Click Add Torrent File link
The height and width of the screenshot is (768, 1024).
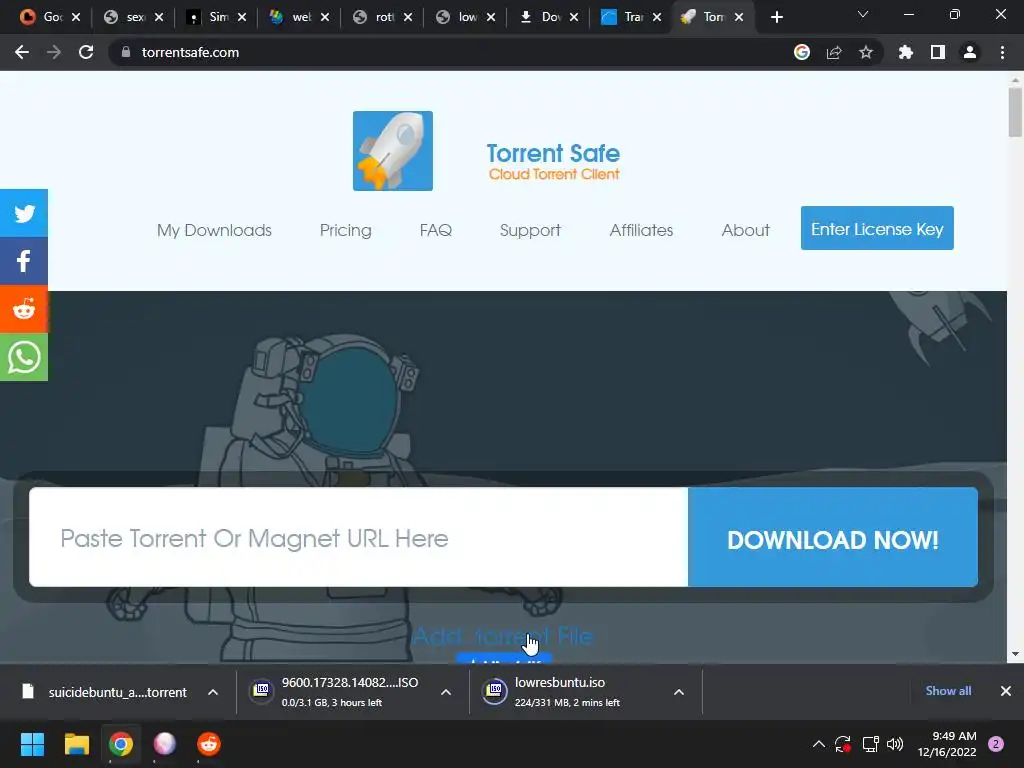click(503, 635)
